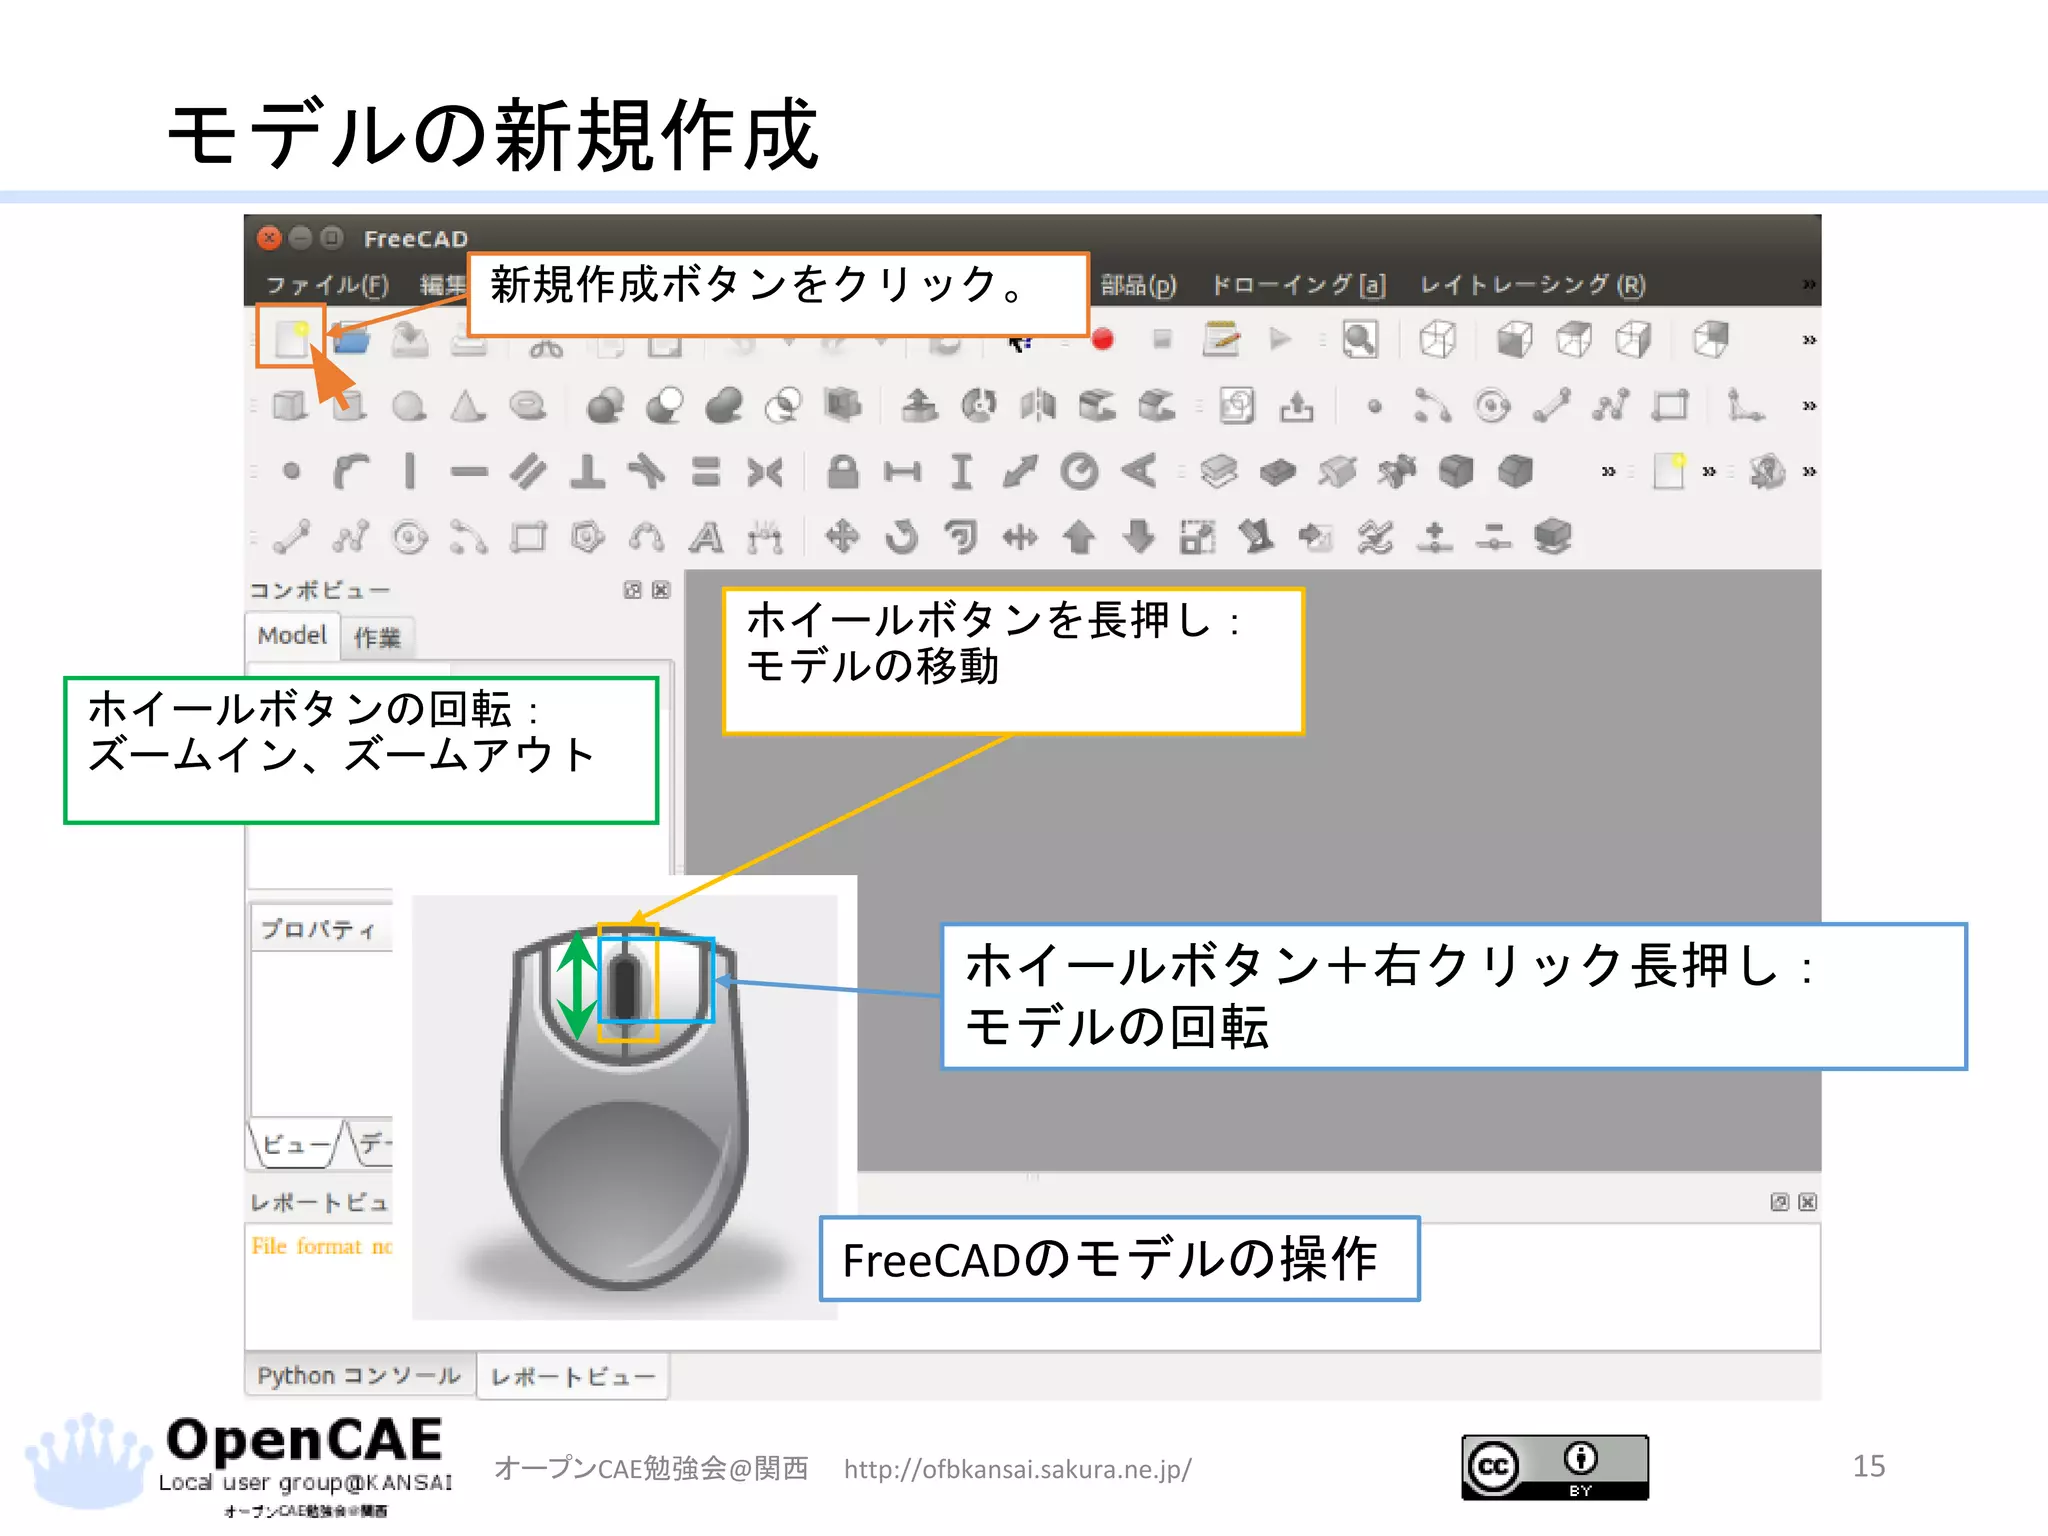Switch to the Model tab
Screen dimensions: 2048x1536
[x=292, y=636]
